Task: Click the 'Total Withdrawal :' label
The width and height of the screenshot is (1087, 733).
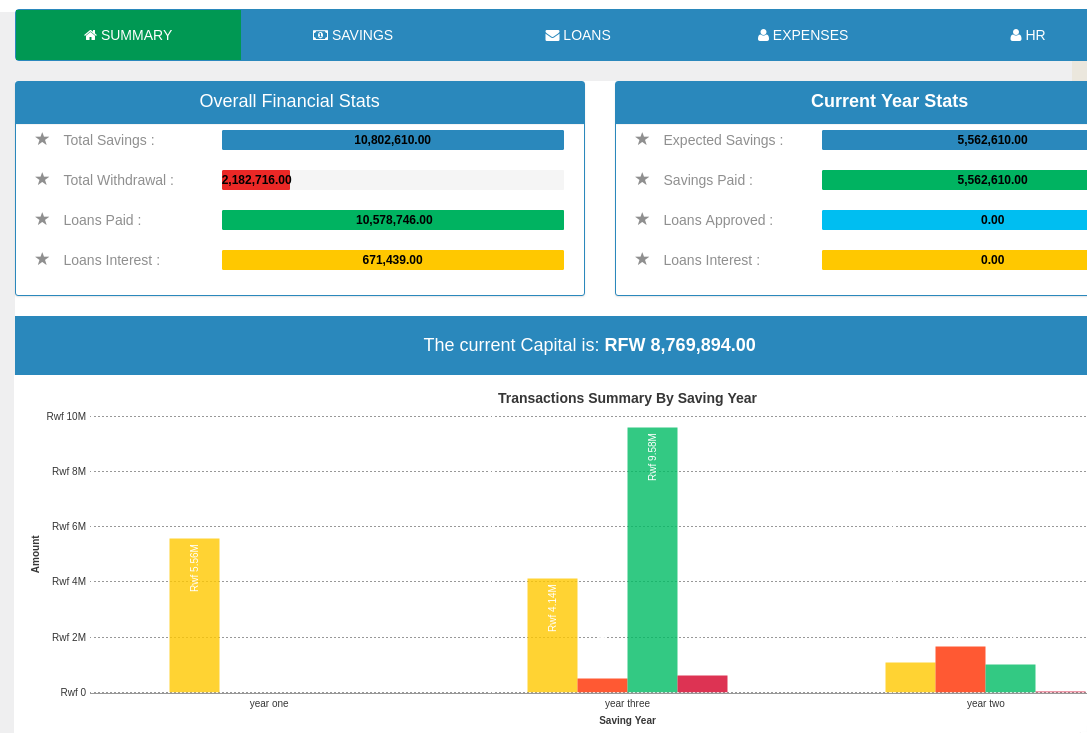Action: (119, 180)
